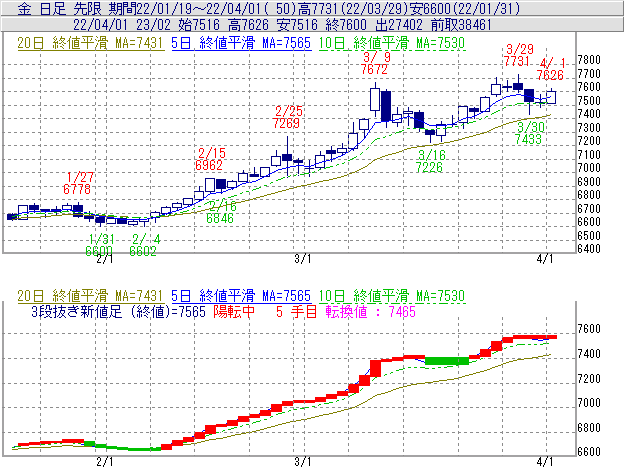Select the 3/30 7433 low label
The width and height of the screenshot is (624, 475).
pyautogui.click(x=529, y=133)
